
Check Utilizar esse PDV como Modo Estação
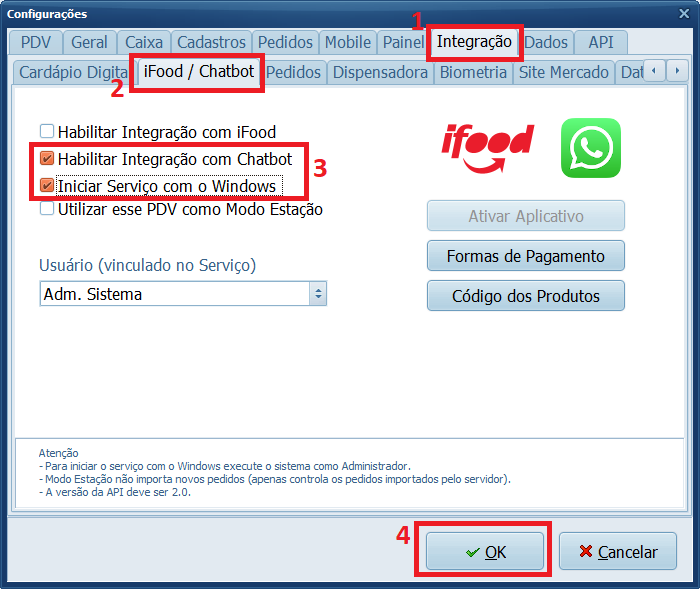(47, 209)
